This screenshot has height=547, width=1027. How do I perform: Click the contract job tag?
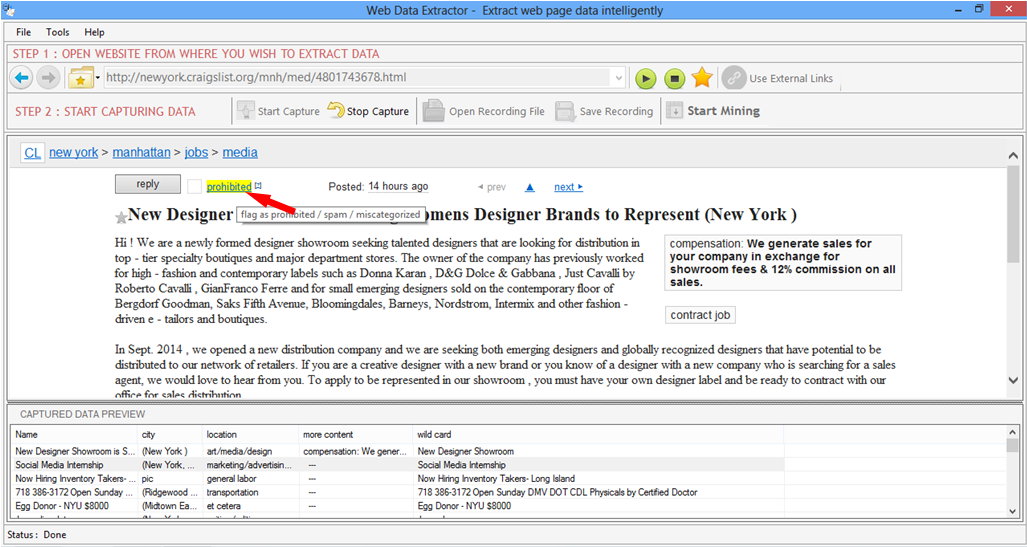coord(700,315)
